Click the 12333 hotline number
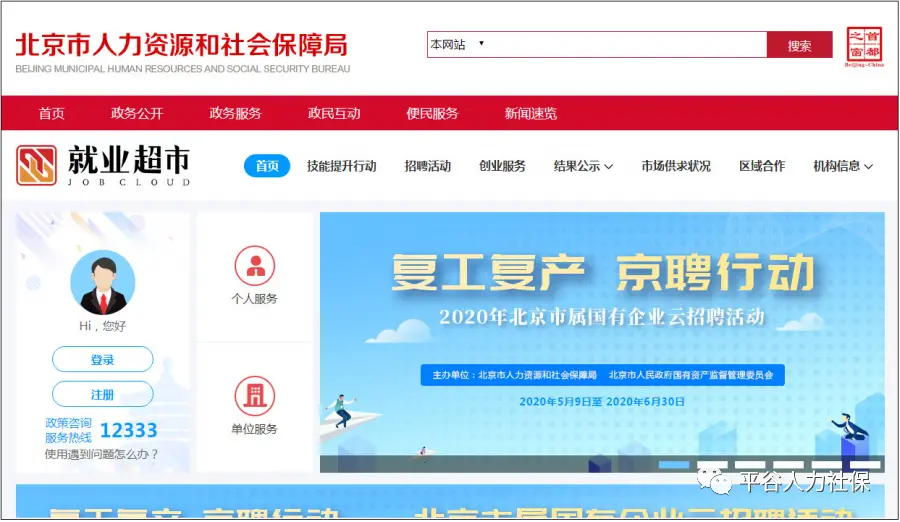 tap(129, 430)
